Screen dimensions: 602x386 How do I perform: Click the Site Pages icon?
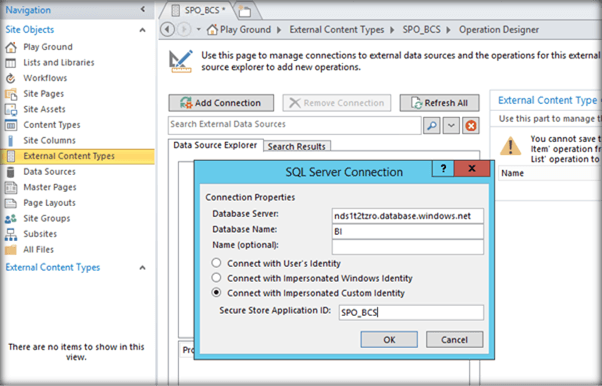coord(11,94)
